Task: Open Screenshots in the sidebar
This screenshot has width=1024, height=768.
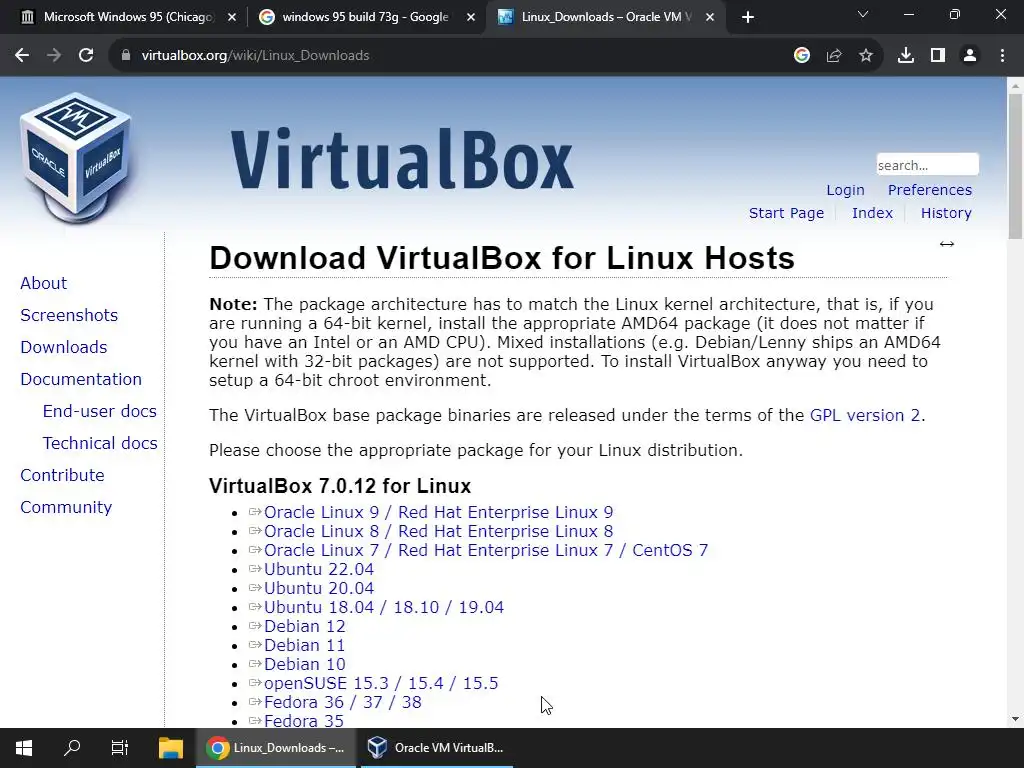Action: click(x=69, y=315)
